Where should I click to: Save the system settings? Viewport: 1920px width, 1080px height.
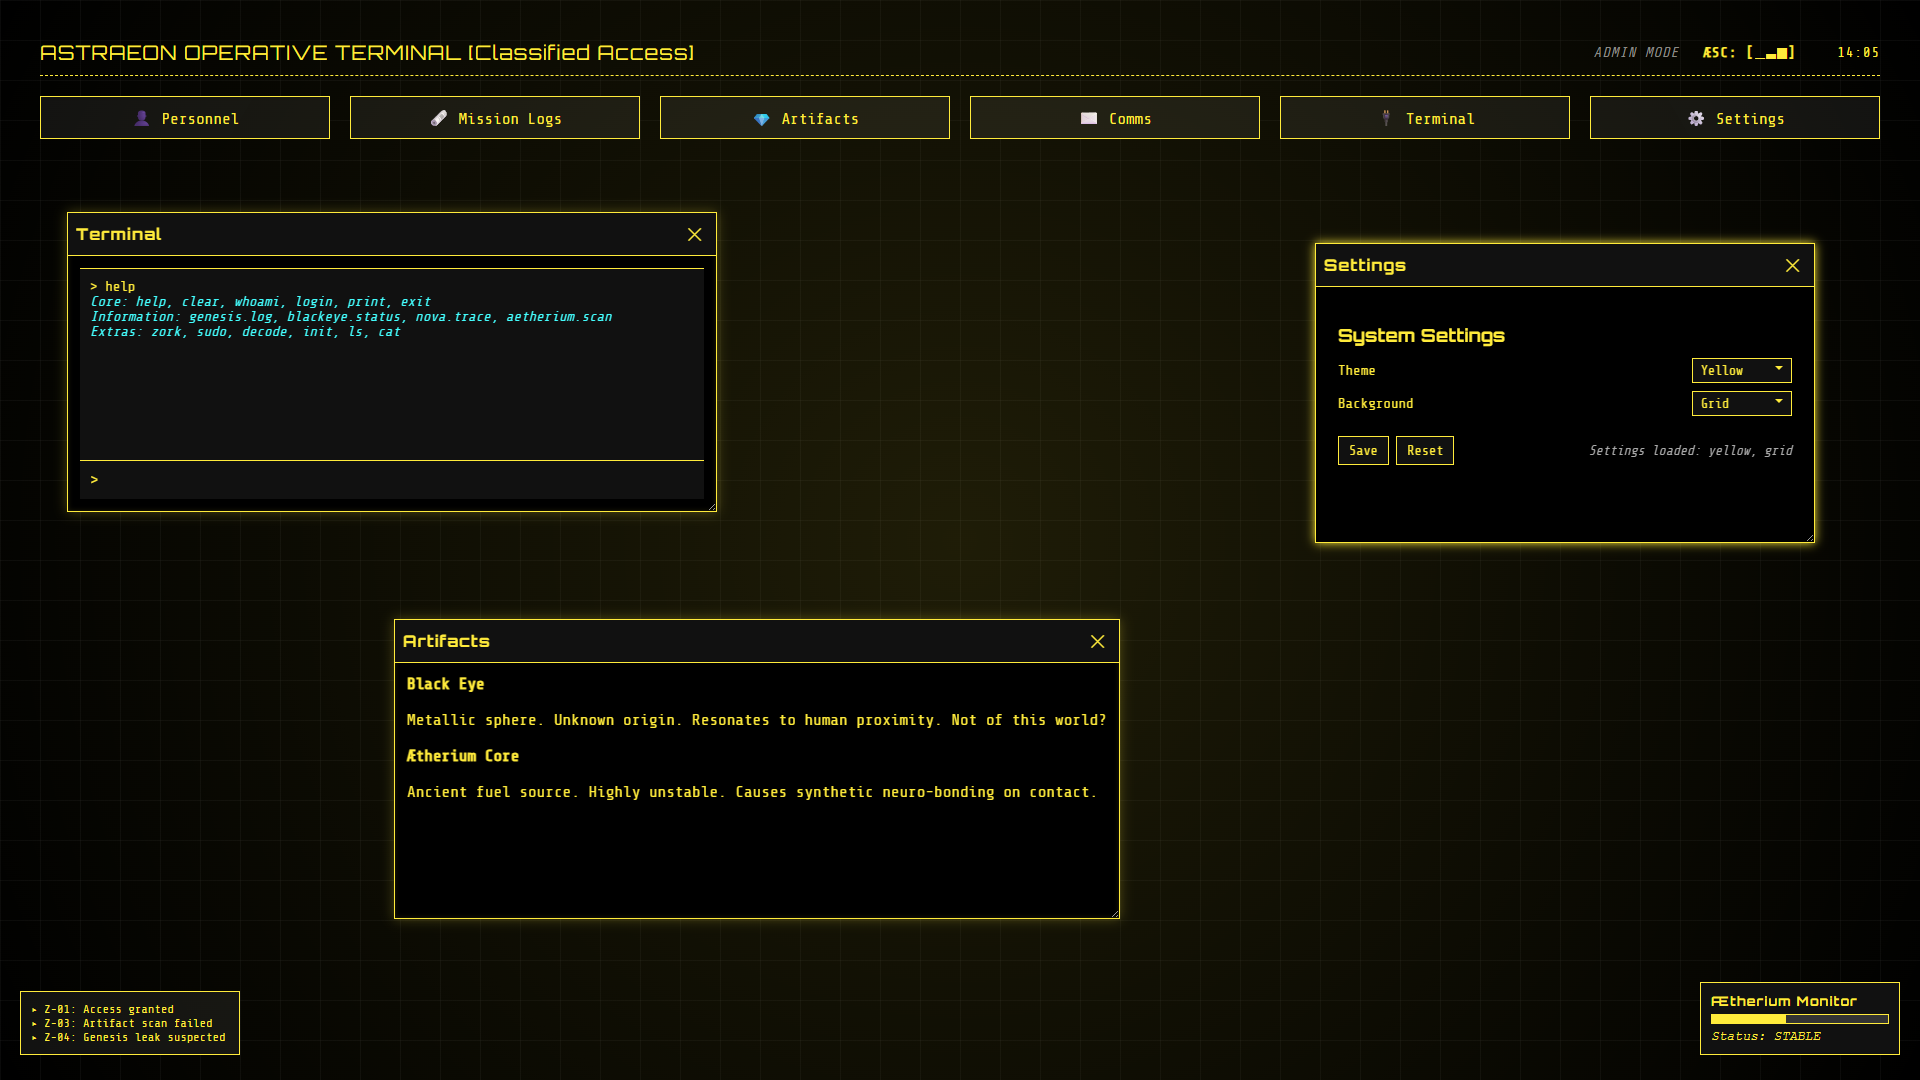(1362, 450)
